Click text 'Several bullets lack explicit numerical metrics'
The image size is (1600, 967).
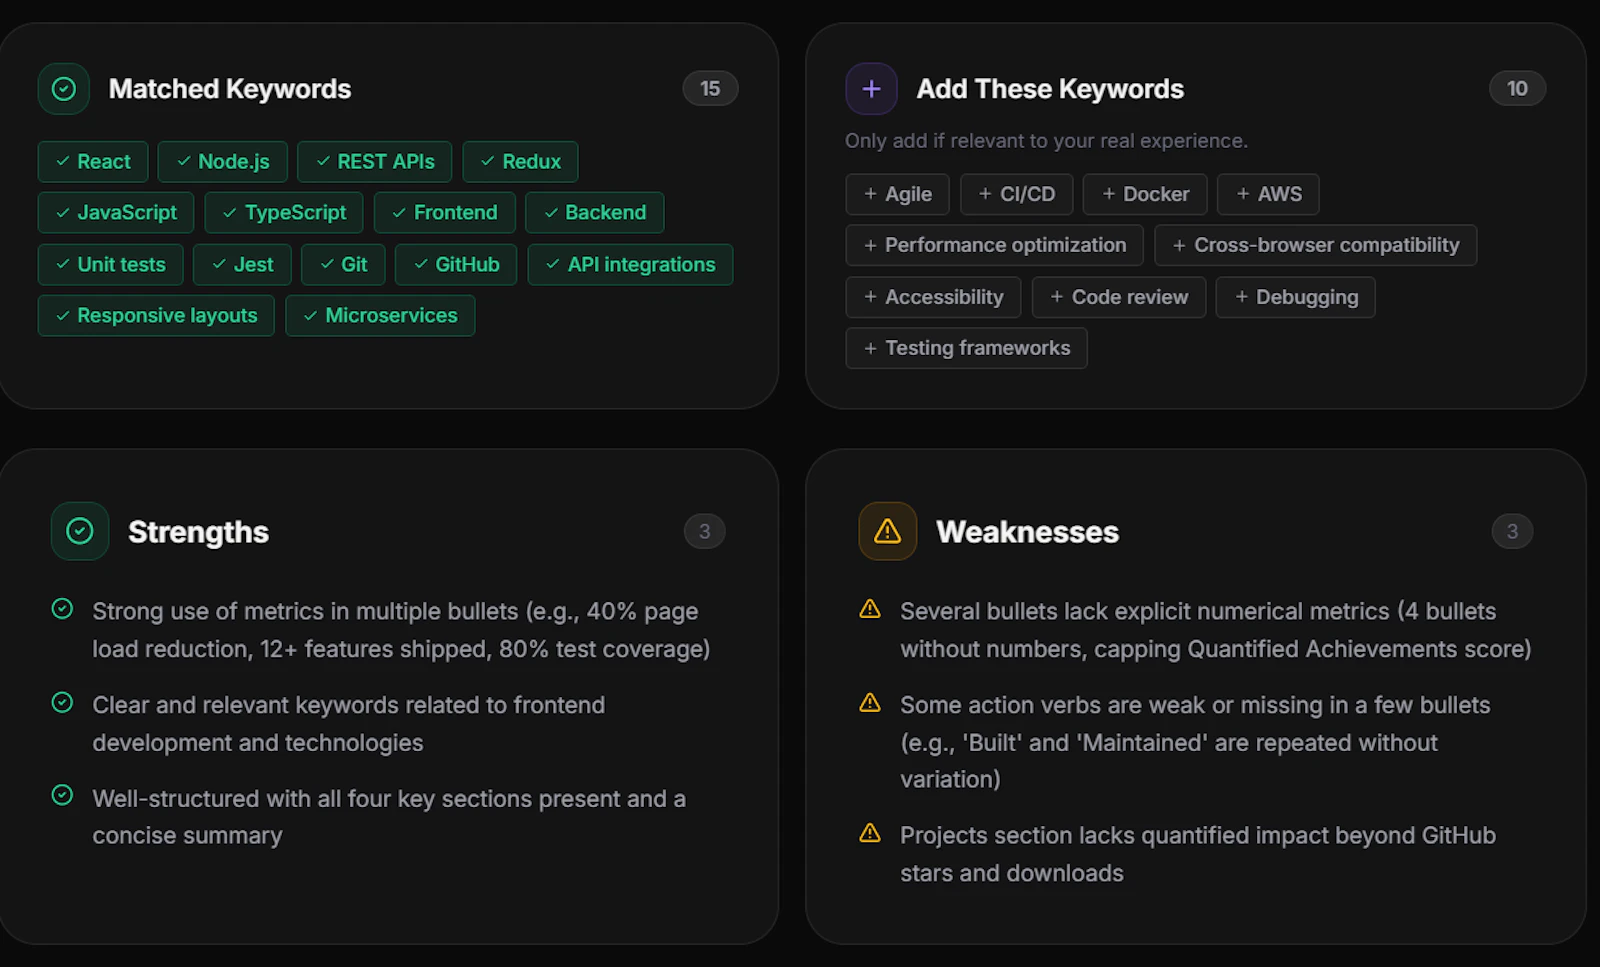tap(1145, 611)
